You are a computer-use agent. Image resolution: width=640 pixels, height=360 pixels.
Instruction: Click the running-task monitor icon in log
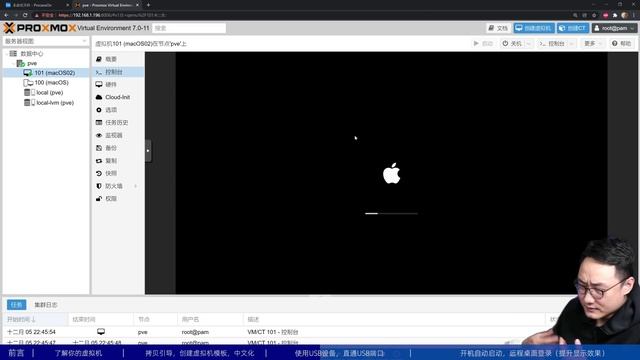(x=101, y=331)
